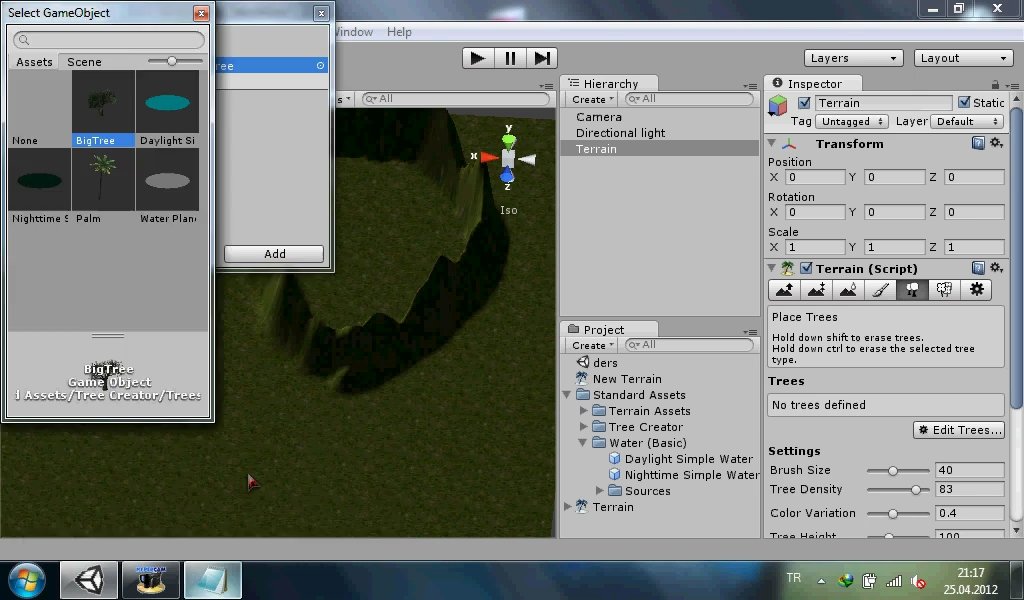Collapse the Water (Basic) folder

point(583,443)
